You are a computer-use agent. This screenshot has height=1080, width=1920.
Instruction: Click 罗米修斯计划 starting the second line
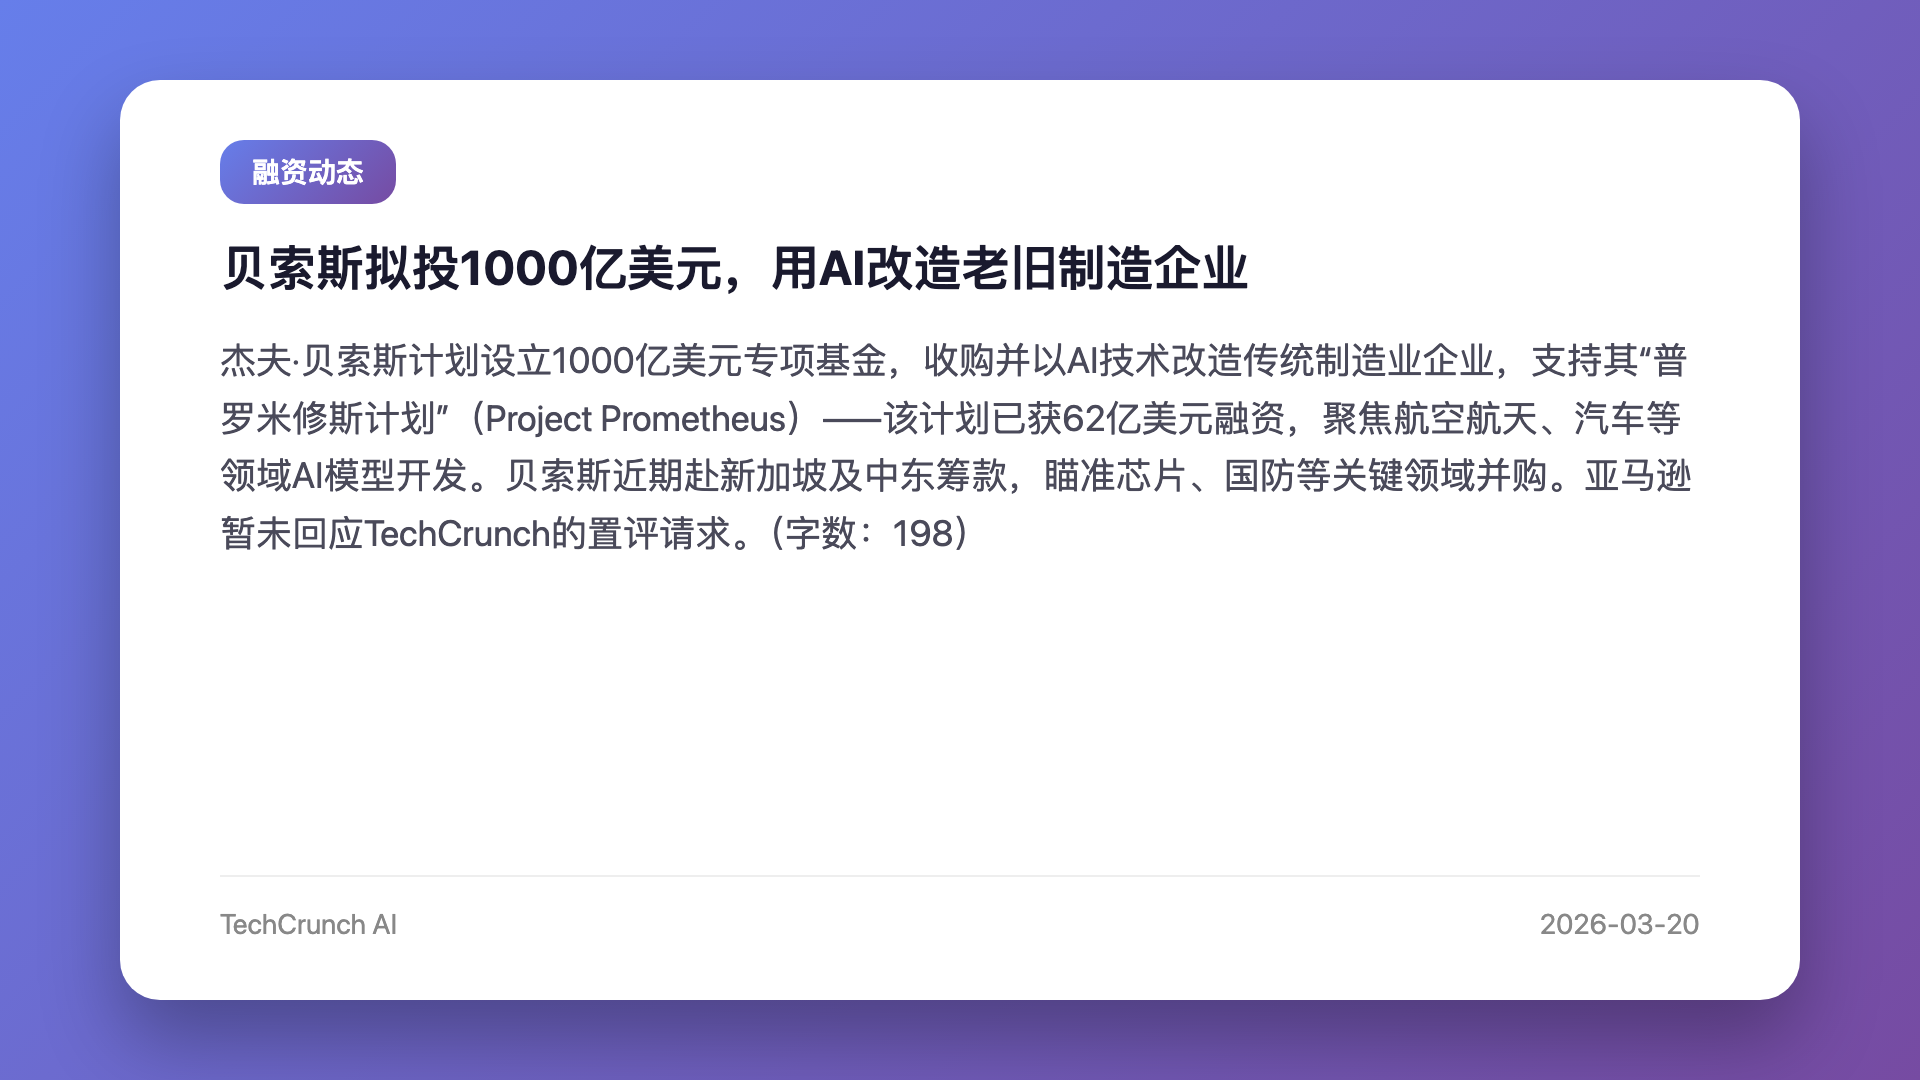click(328, 418)
